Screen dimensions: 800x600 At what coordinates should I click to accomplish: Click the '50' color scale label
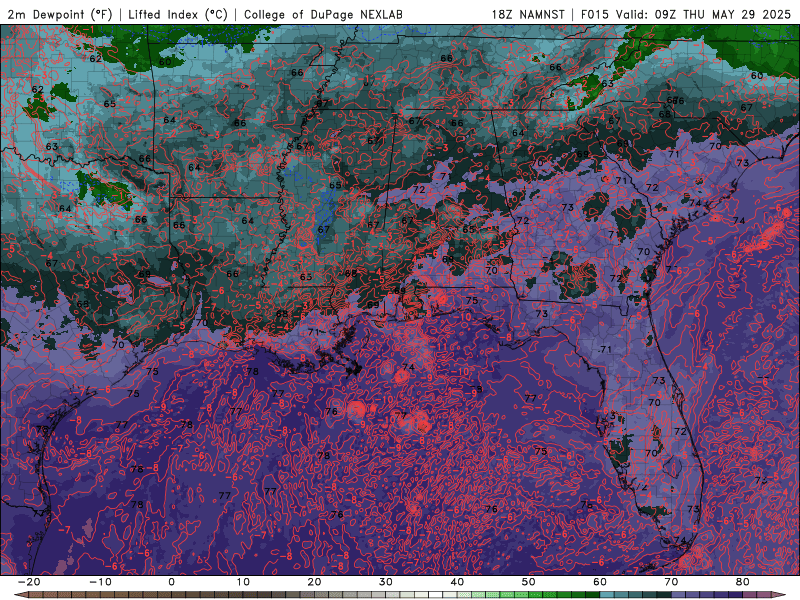point(529,582)
